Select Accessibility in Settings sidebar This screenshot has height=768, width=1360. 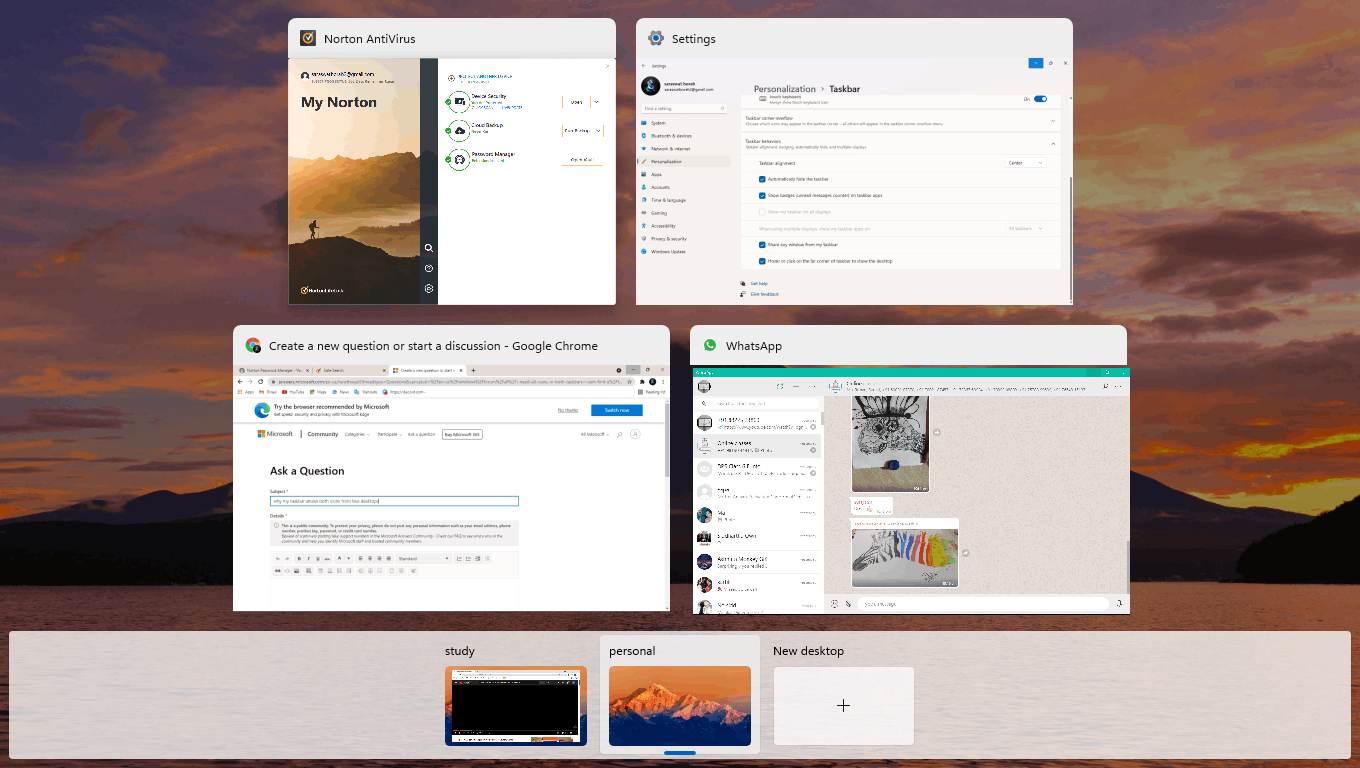(685, 226)
